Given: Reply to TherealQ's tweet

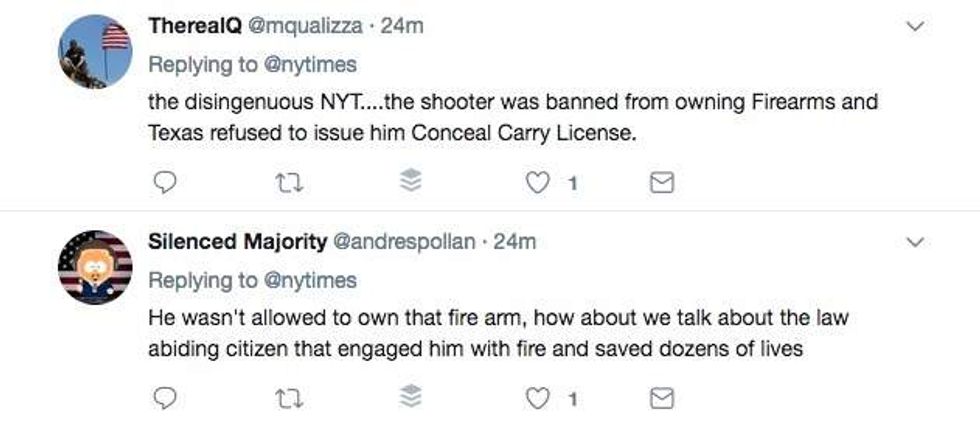Looking at the screenshot, I should [x=168, y=182].
